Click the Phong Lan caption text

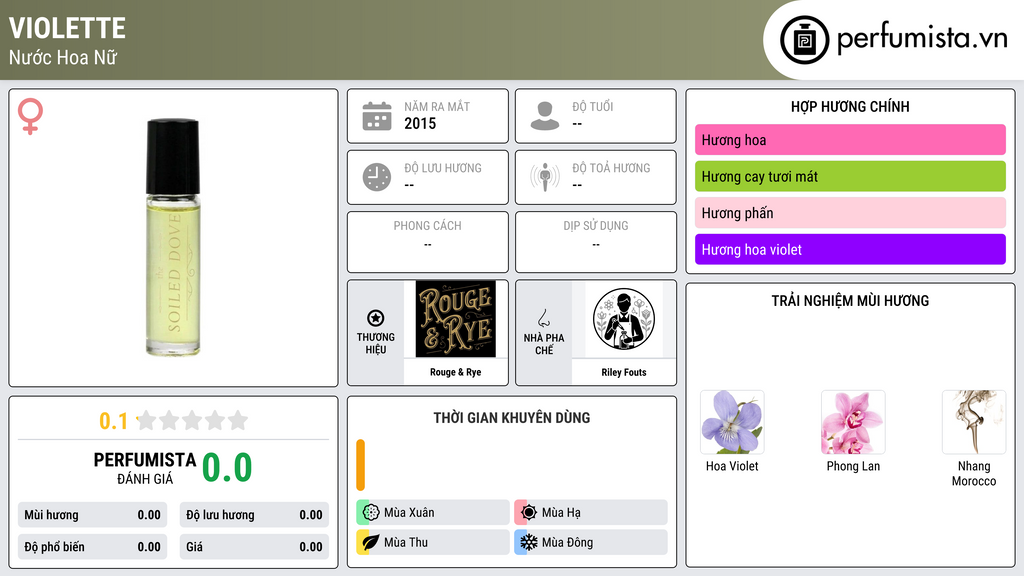tap(853, 466)
